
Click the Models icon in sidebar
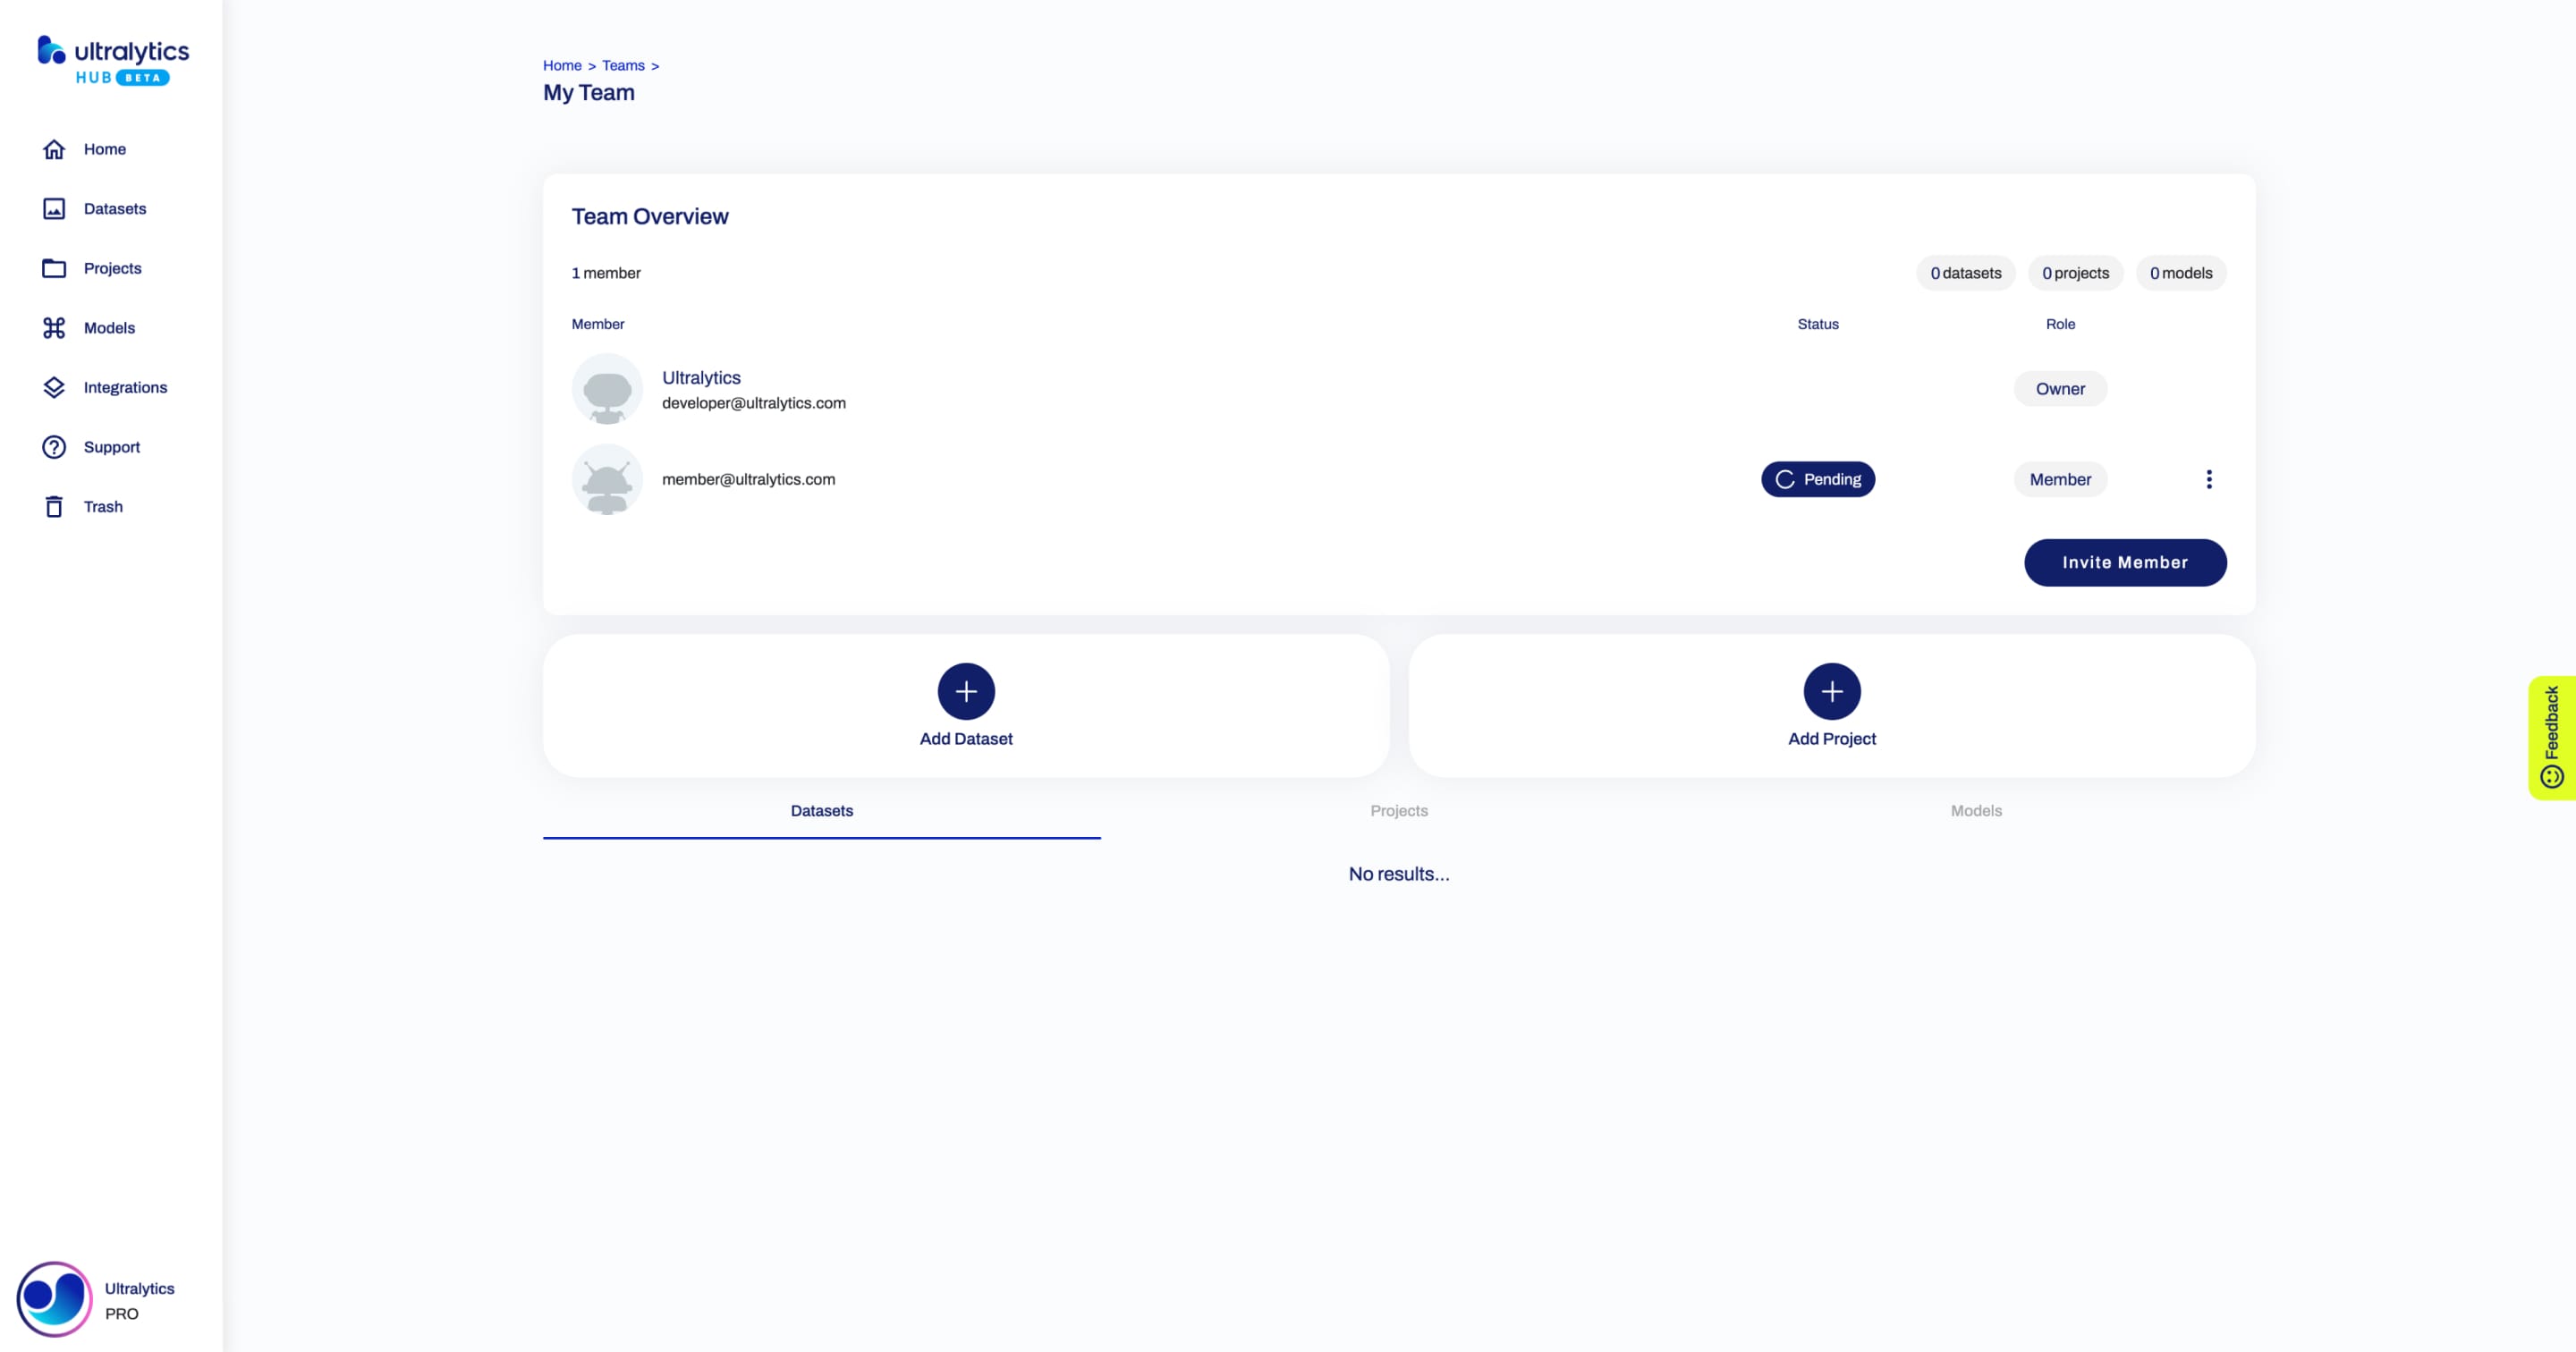click(x=53, y=327)
